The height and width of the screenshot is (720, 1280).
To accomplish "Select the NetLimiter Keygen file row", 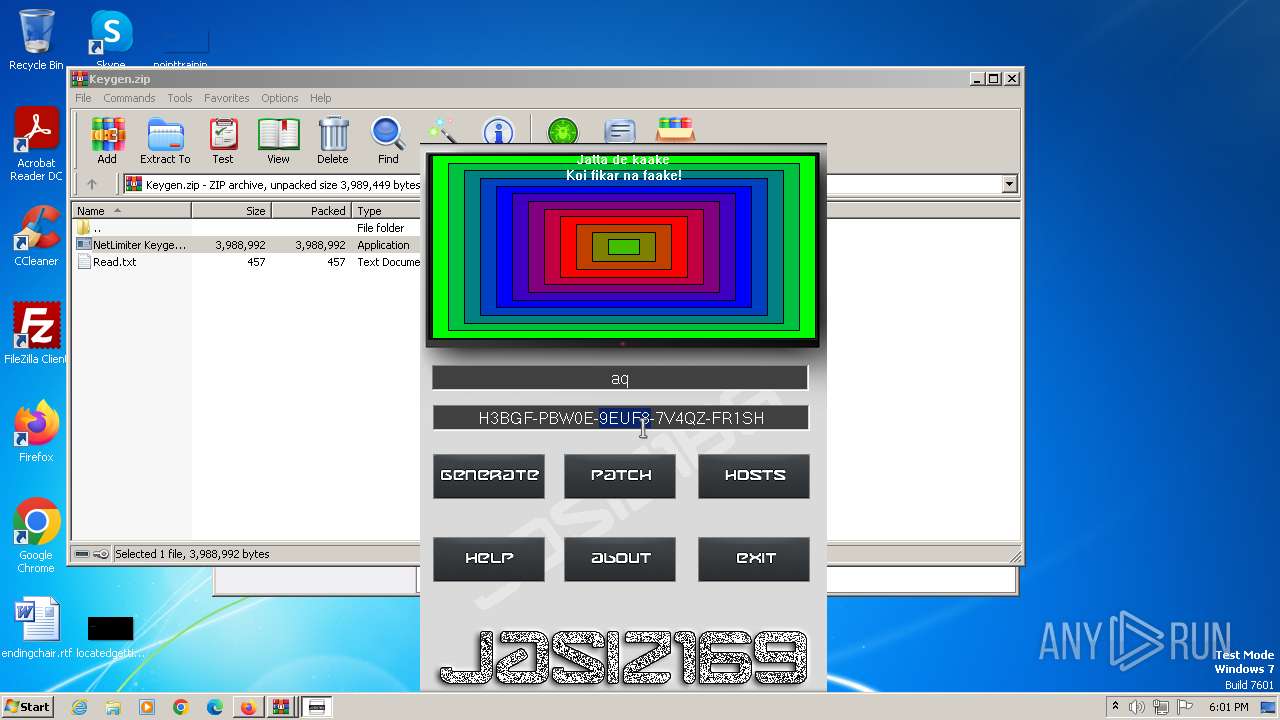I will pyautogui.click(x=247, y=245).
